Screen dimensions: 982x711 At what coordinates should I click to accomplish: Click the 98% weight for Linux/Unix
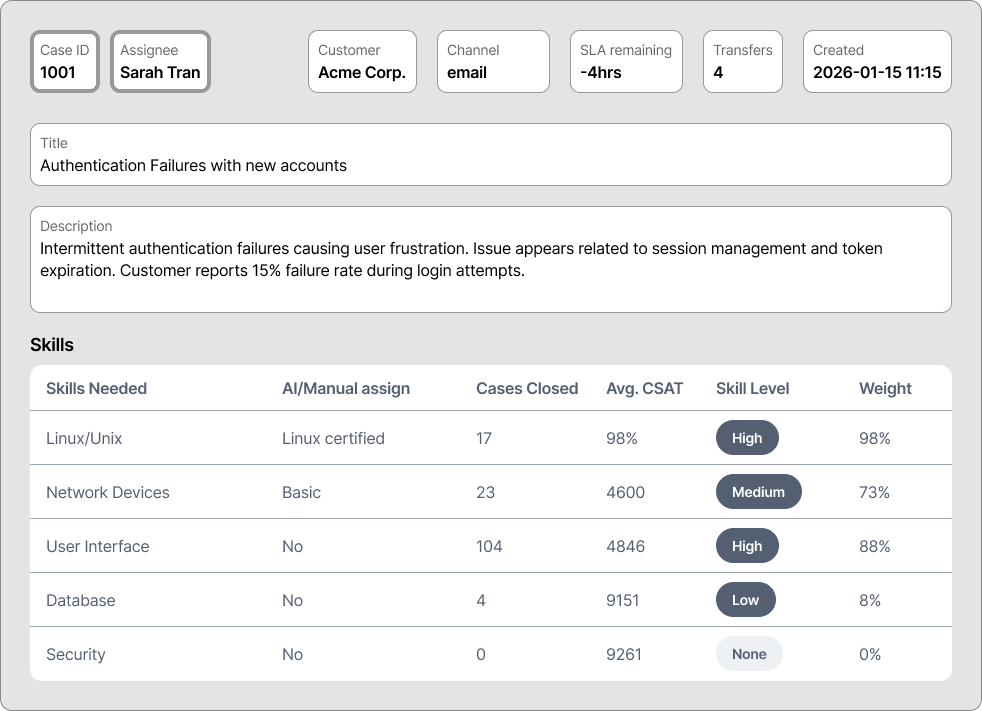(874, 438)
